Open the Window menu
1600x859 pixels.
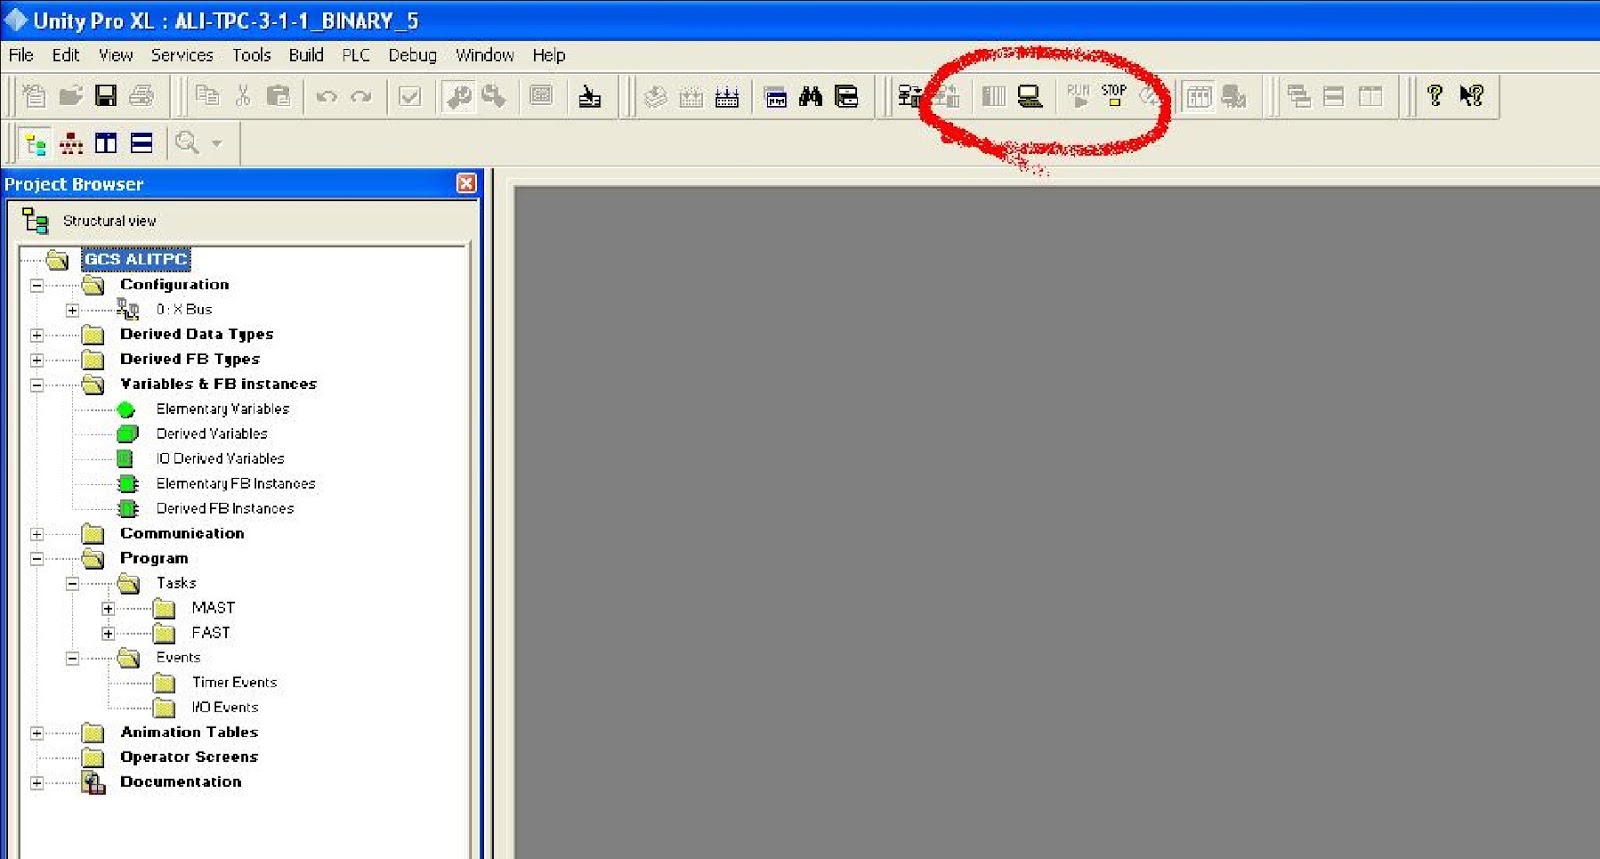pos(485,55)
